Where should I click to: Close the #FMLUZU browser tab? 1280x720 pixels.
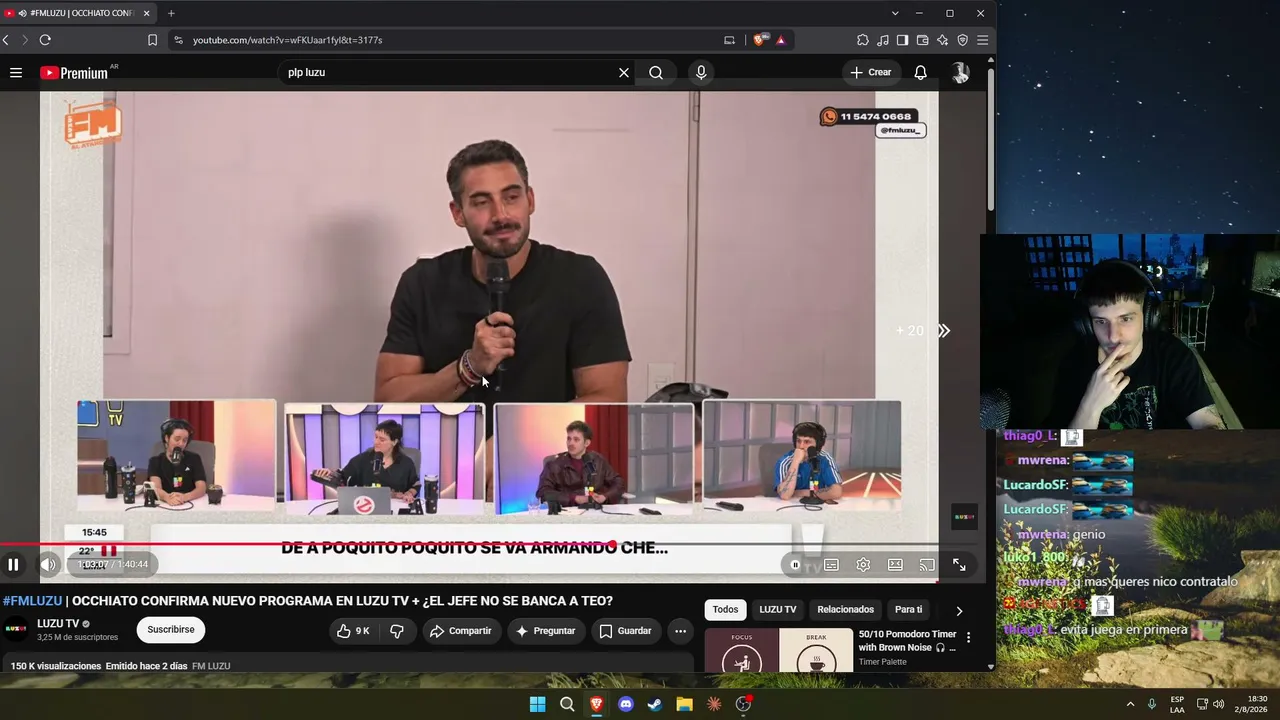[147, 13]
